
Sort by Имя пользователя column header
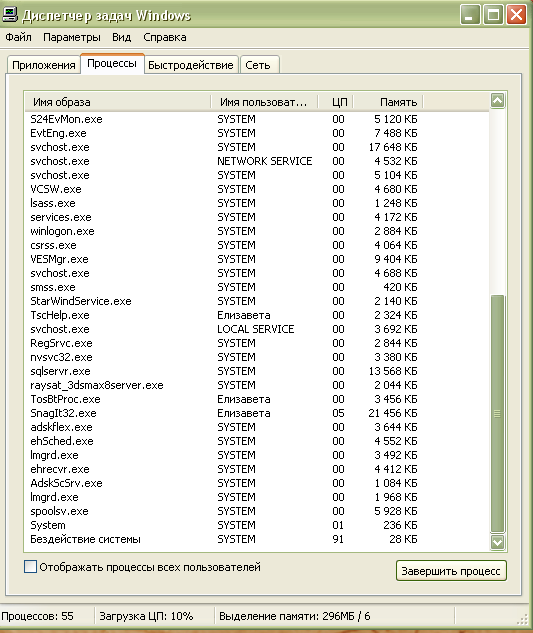point(264,102)
